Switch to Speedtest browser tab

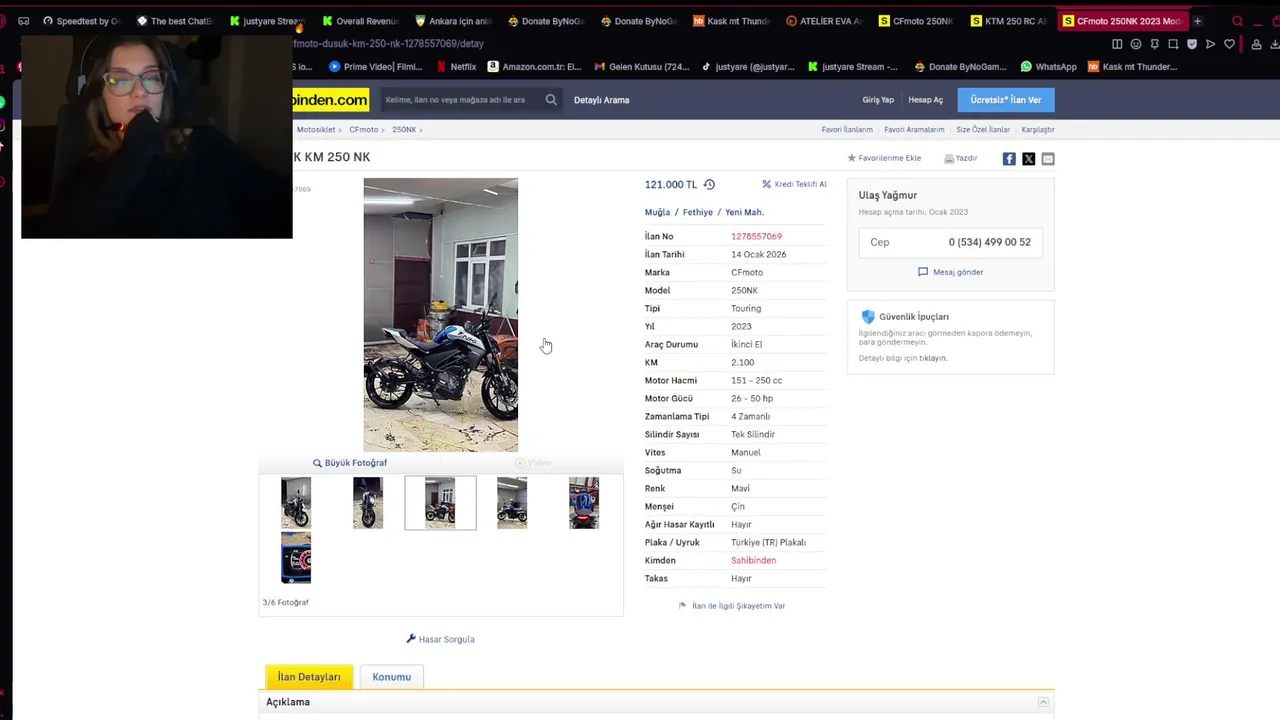(81, 21)
